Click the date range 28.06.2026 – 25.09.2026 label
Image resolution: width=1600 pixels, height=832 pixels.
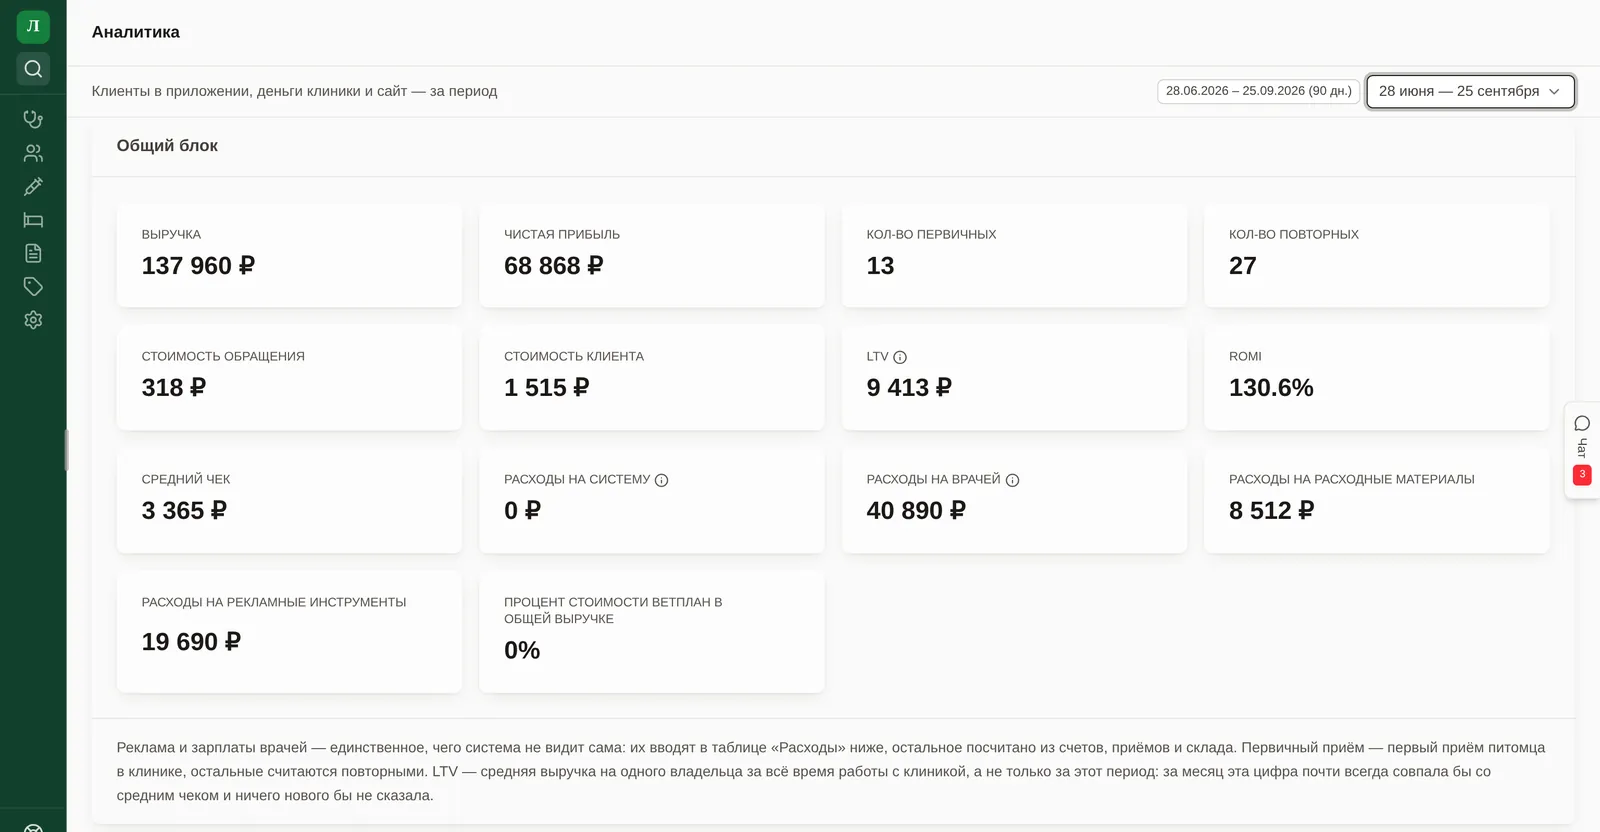1258,91
